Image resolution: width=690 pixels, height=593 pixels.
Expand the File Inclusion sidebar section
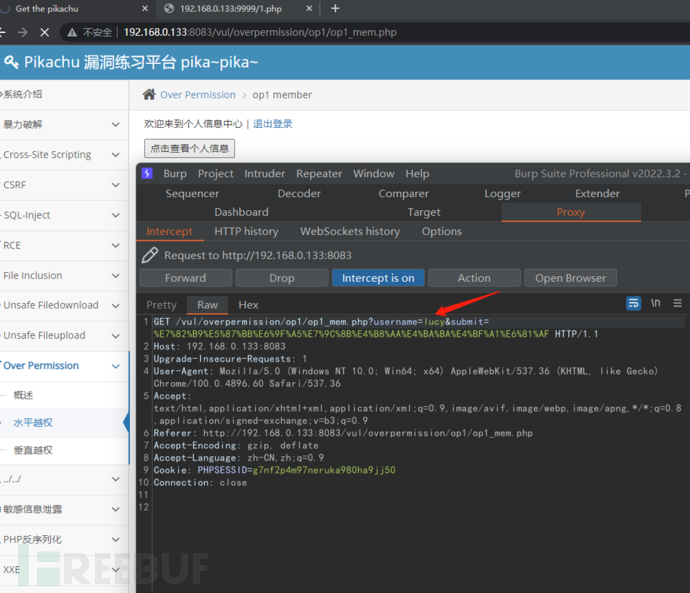pos(62,275)
